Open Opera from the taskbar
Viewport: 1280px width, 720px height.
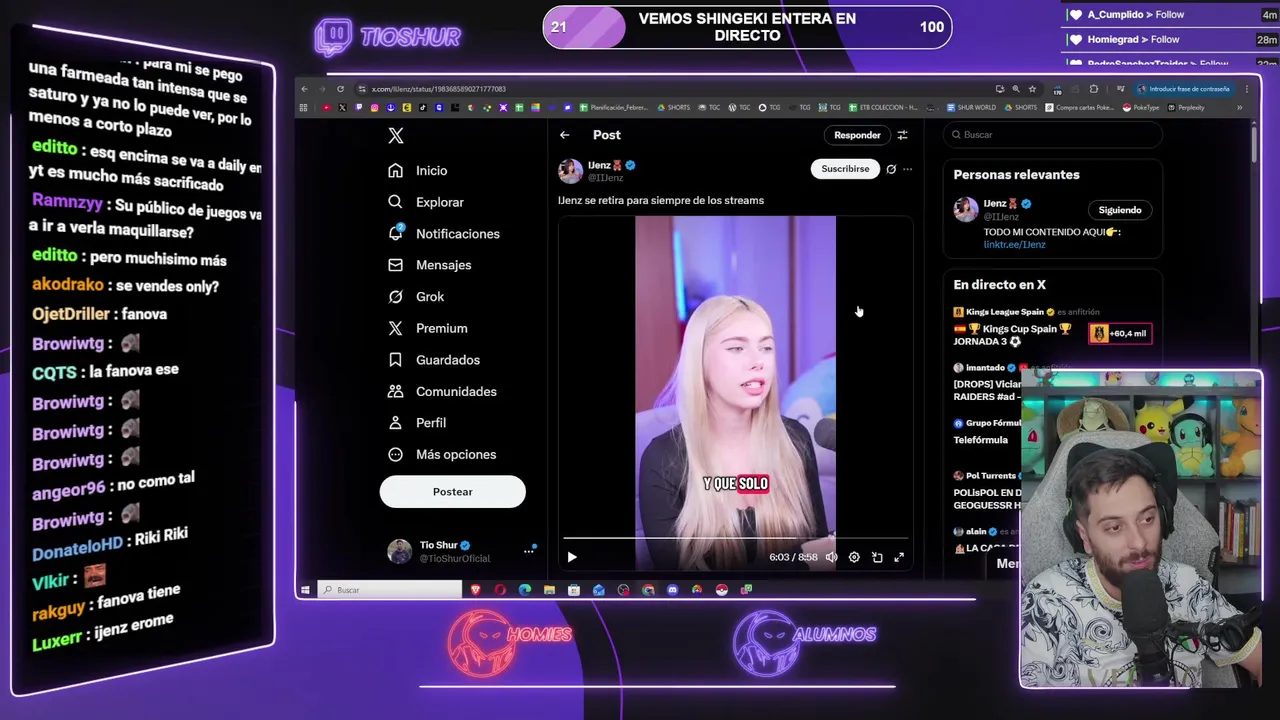pos(500,590)
